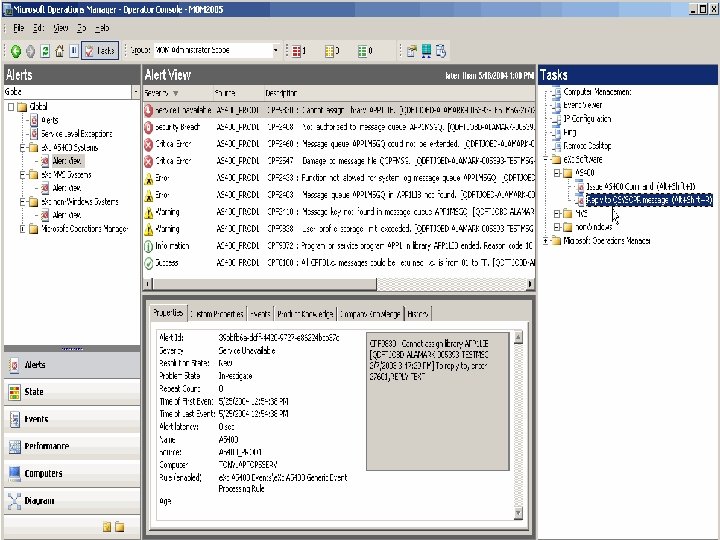Click the Alerts navigation button

coord(72,365)
